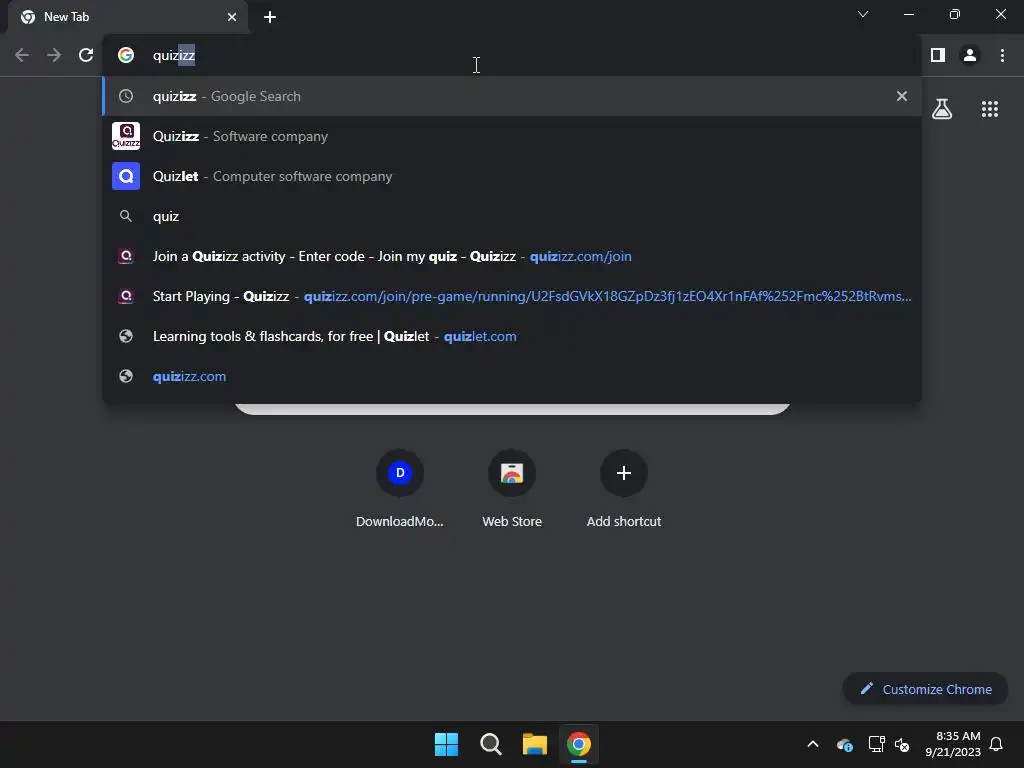
Task: Select the quizizz Google Search suggestion
Action: point(512,96)
